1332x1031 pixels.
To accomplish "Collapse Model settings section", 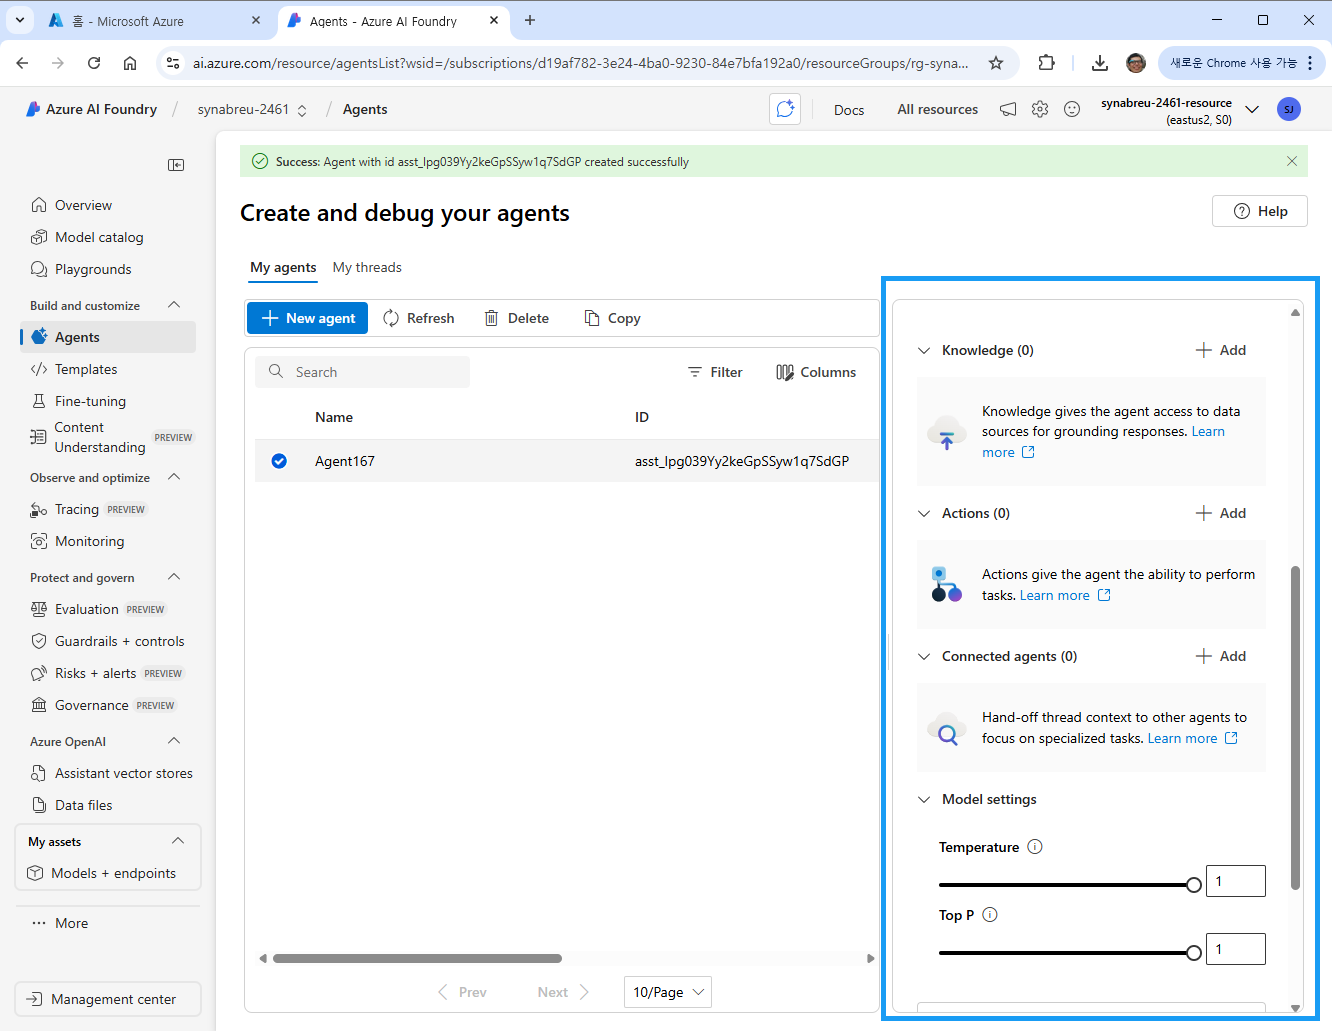I will pos(924,799).
